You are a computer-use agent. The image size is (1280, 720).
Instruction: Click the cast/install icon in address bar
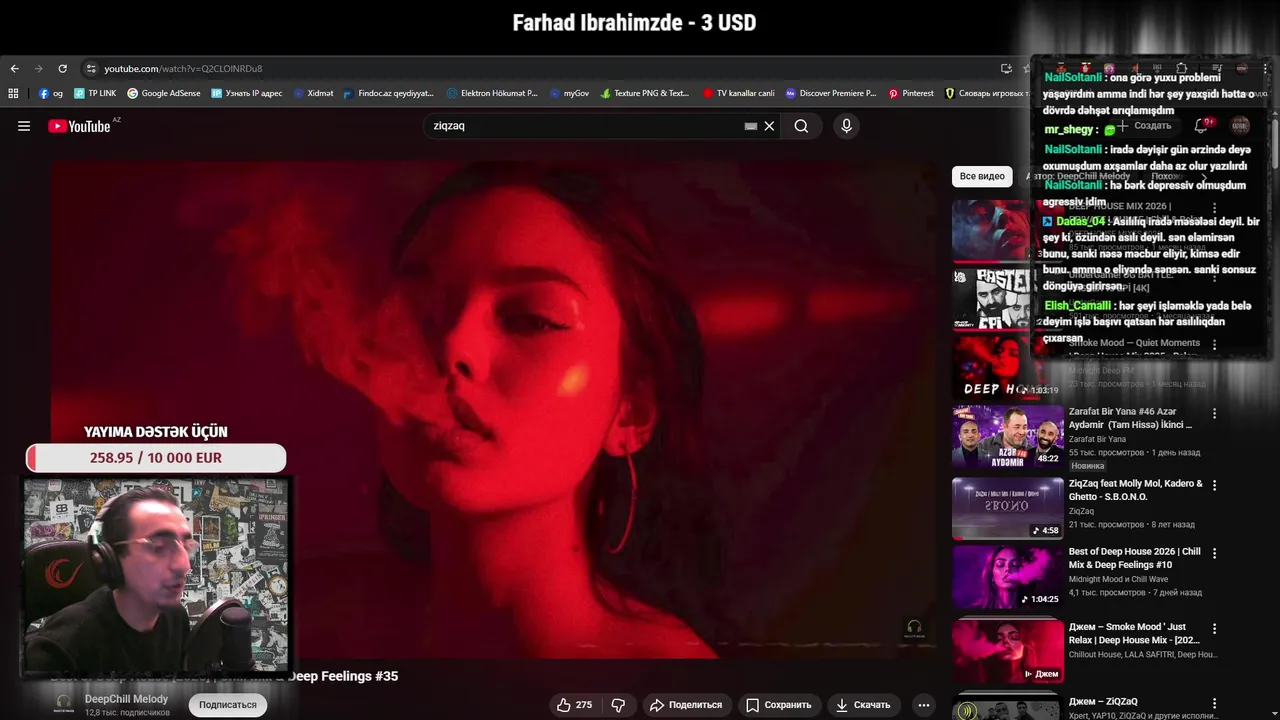coord(1006,69)
